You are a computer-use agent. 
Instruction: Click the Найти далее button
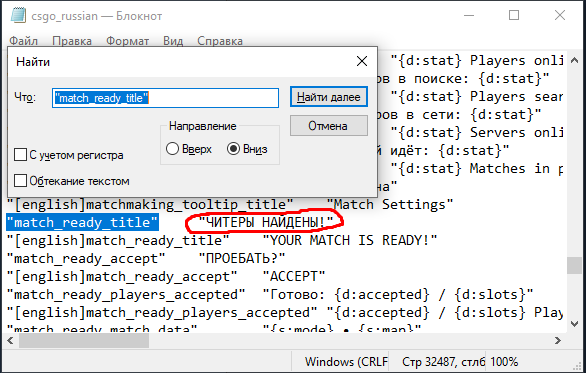coord(329,97)
